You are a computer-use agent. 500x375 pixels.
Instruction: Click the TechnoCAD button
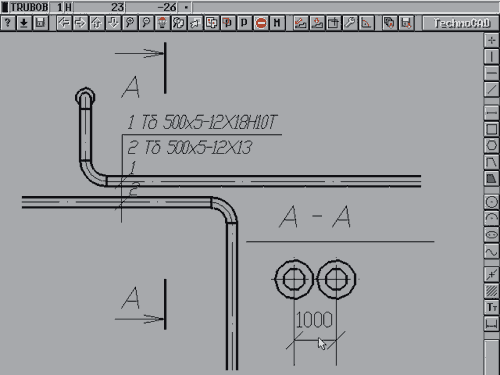click(x=461, y=23)
